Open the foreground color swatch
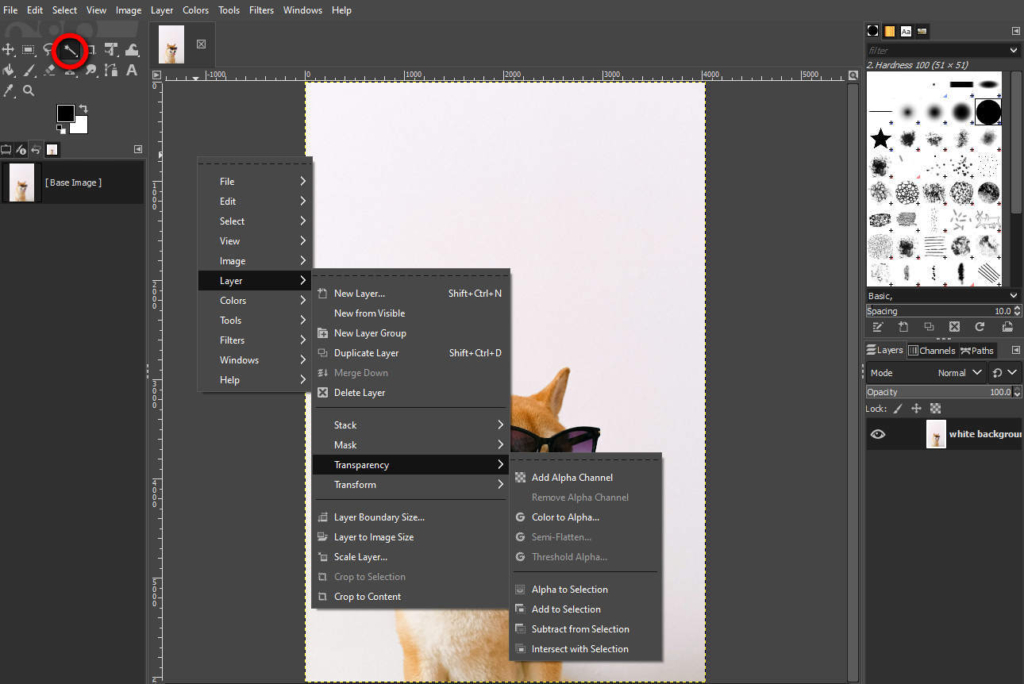 pyautogui.click(x=65, y=113)
